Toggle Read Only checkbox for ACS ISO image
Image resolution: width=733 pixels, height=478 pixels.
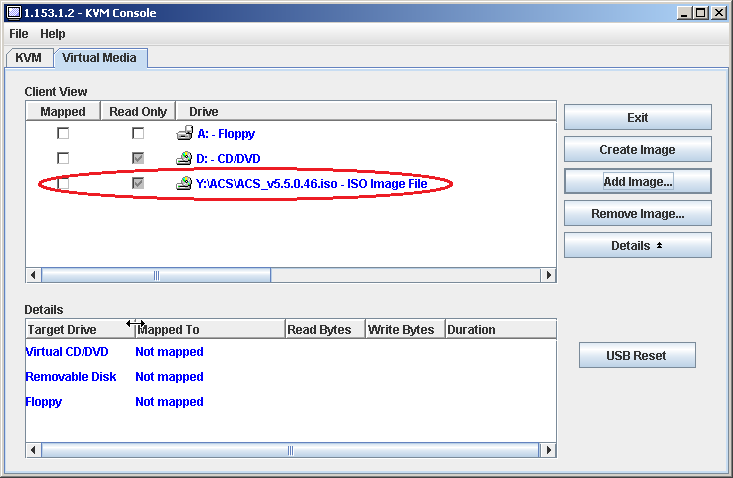click(138, 183)
